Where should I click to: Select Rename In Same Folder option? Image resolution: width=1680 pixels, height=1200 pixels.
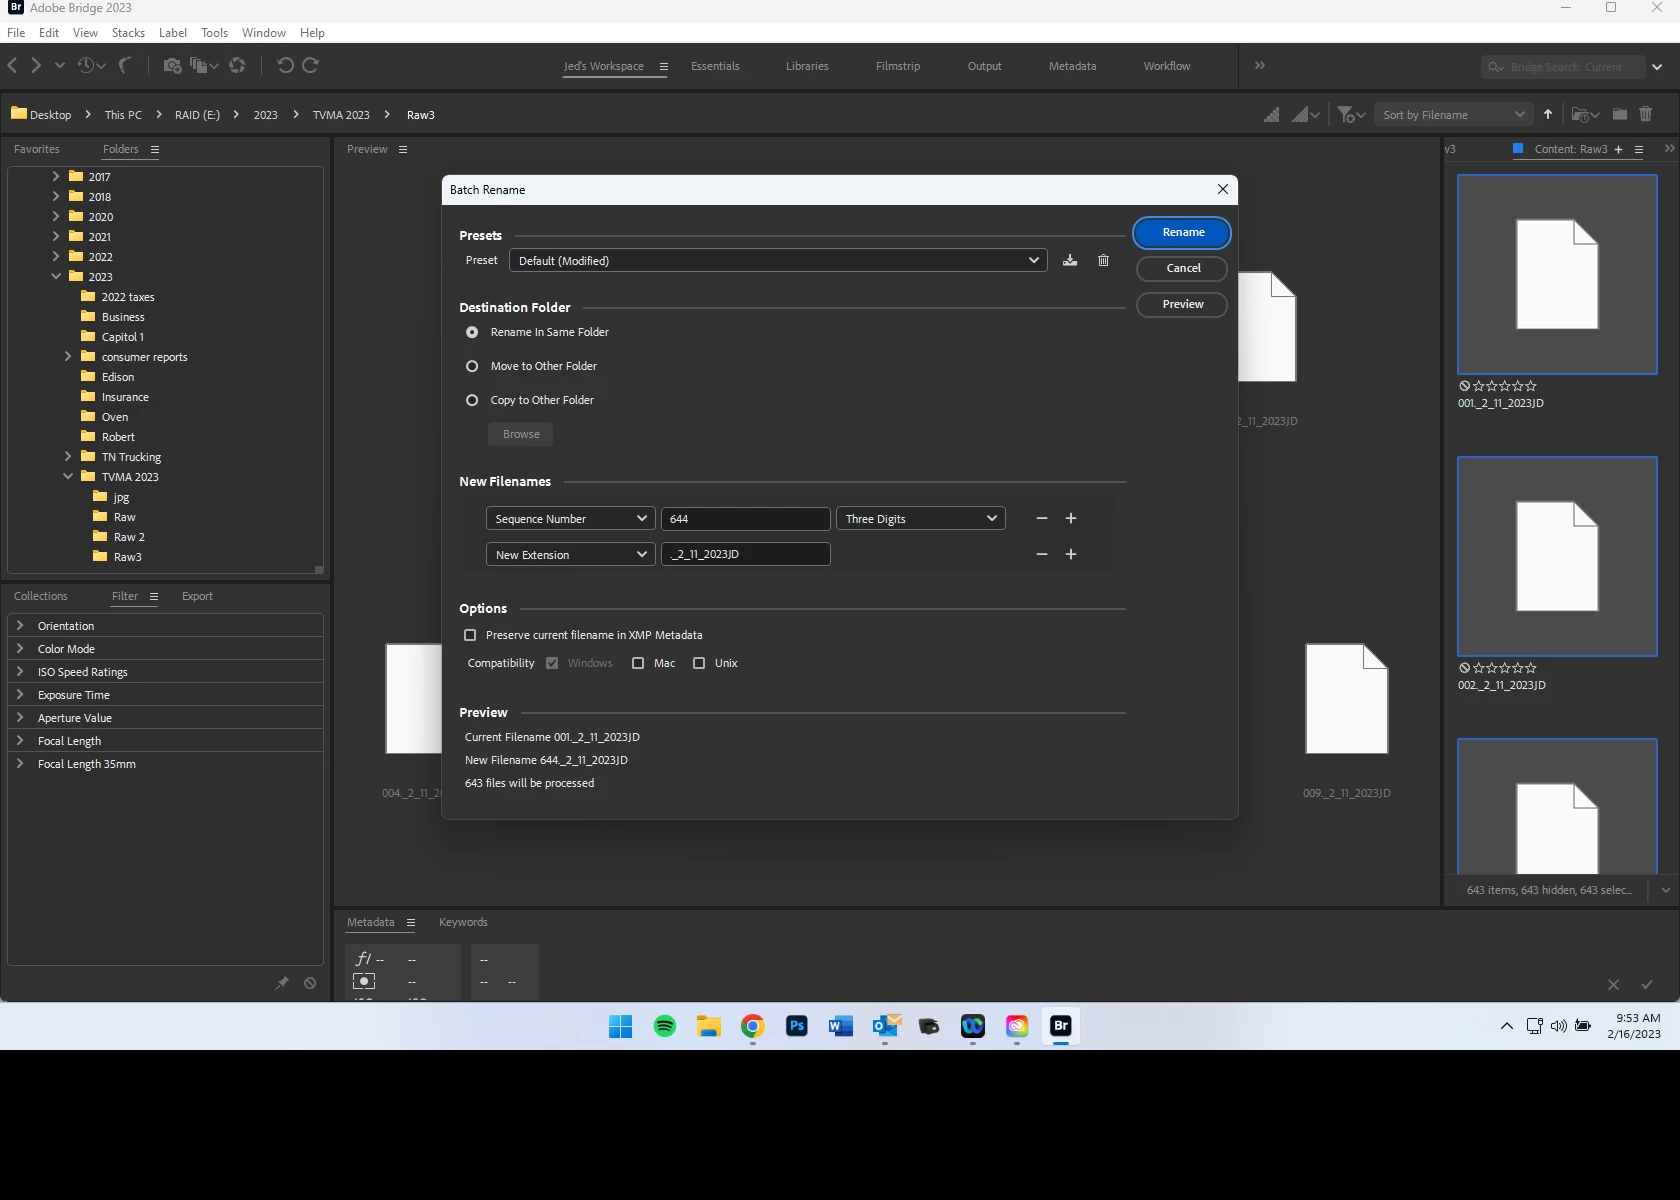(472, 332)
